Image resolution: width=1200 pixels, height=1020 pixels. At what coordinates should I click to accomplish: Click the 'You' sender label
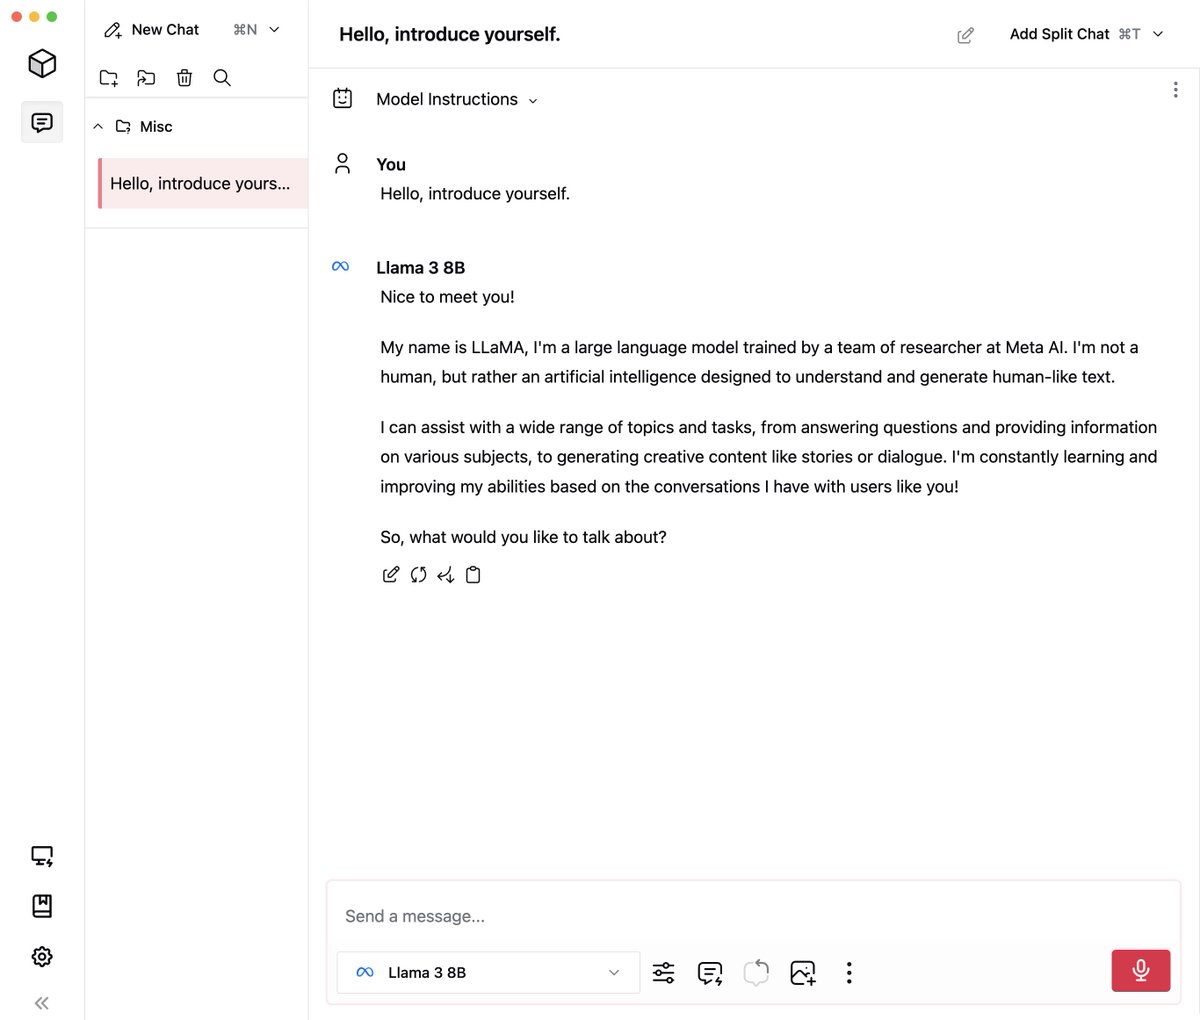point(391,165)
